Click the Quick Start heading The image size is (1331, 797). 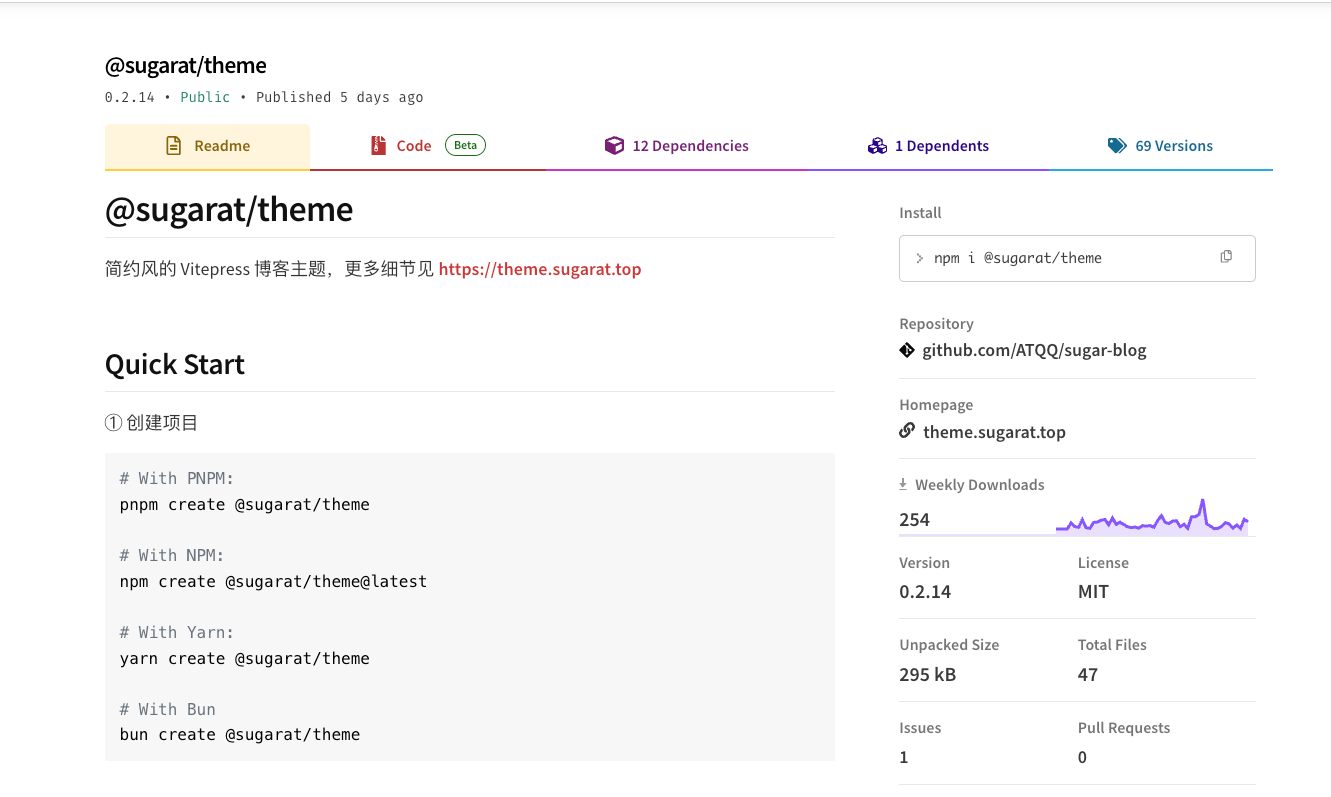point(175,364)
